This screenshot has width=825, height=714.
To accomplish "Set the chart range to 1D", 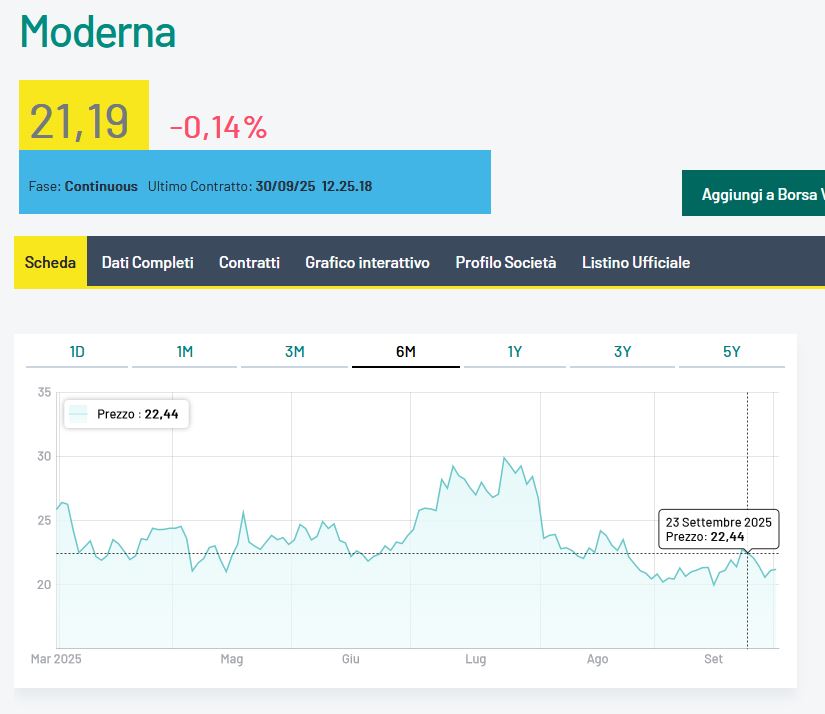I will click(x=77, y=351).
